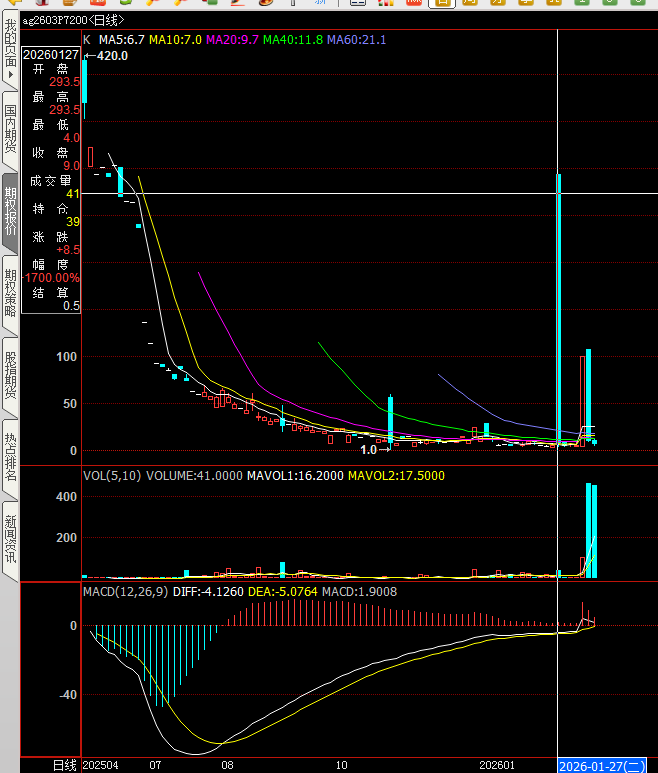
Task: Open the 期权策略 sidebar tab
Action: click(10, 292)
